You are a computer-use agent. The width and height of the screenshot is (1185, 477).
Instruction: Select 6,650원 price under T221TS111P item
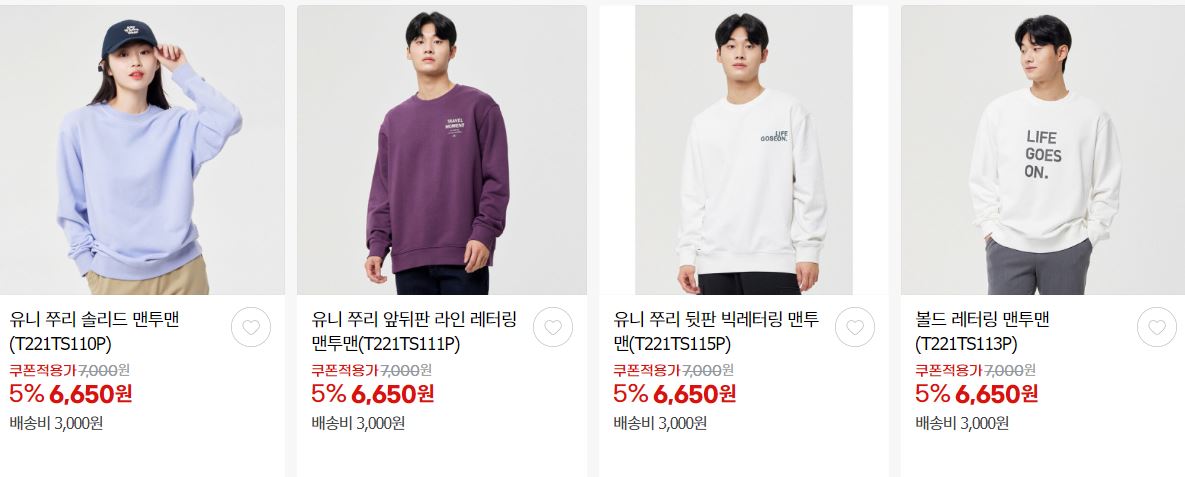(393, 394)
